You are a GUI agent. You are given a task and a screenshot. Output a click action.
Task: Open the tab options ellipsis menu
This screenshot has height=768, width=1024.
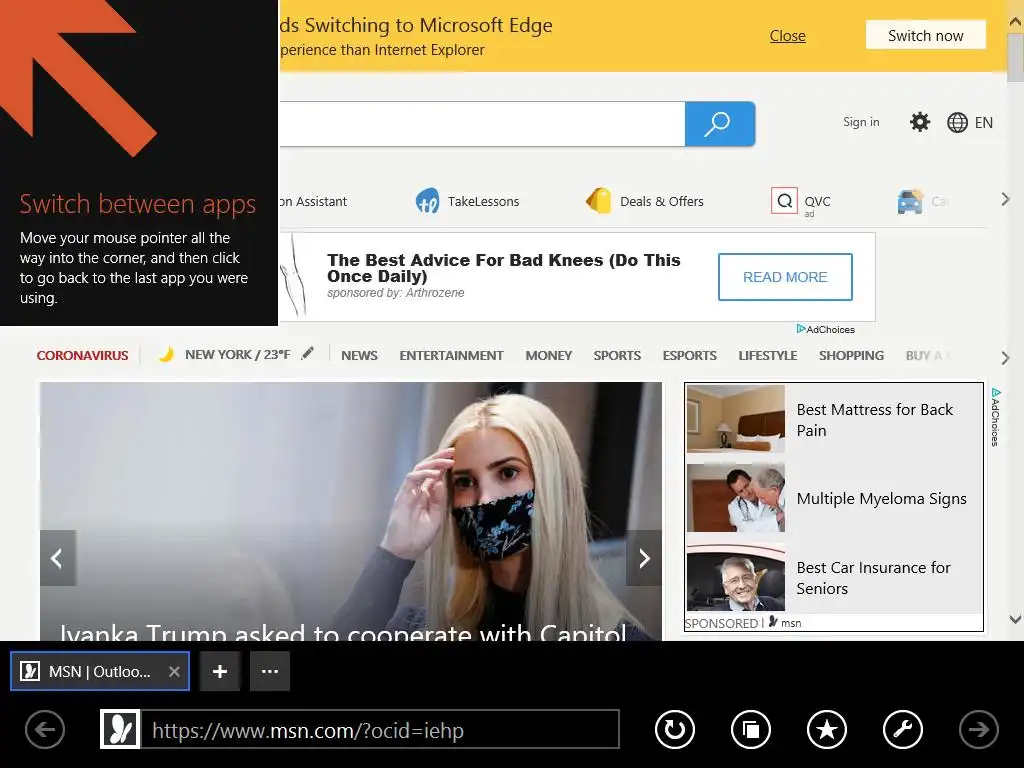point(270,671)
